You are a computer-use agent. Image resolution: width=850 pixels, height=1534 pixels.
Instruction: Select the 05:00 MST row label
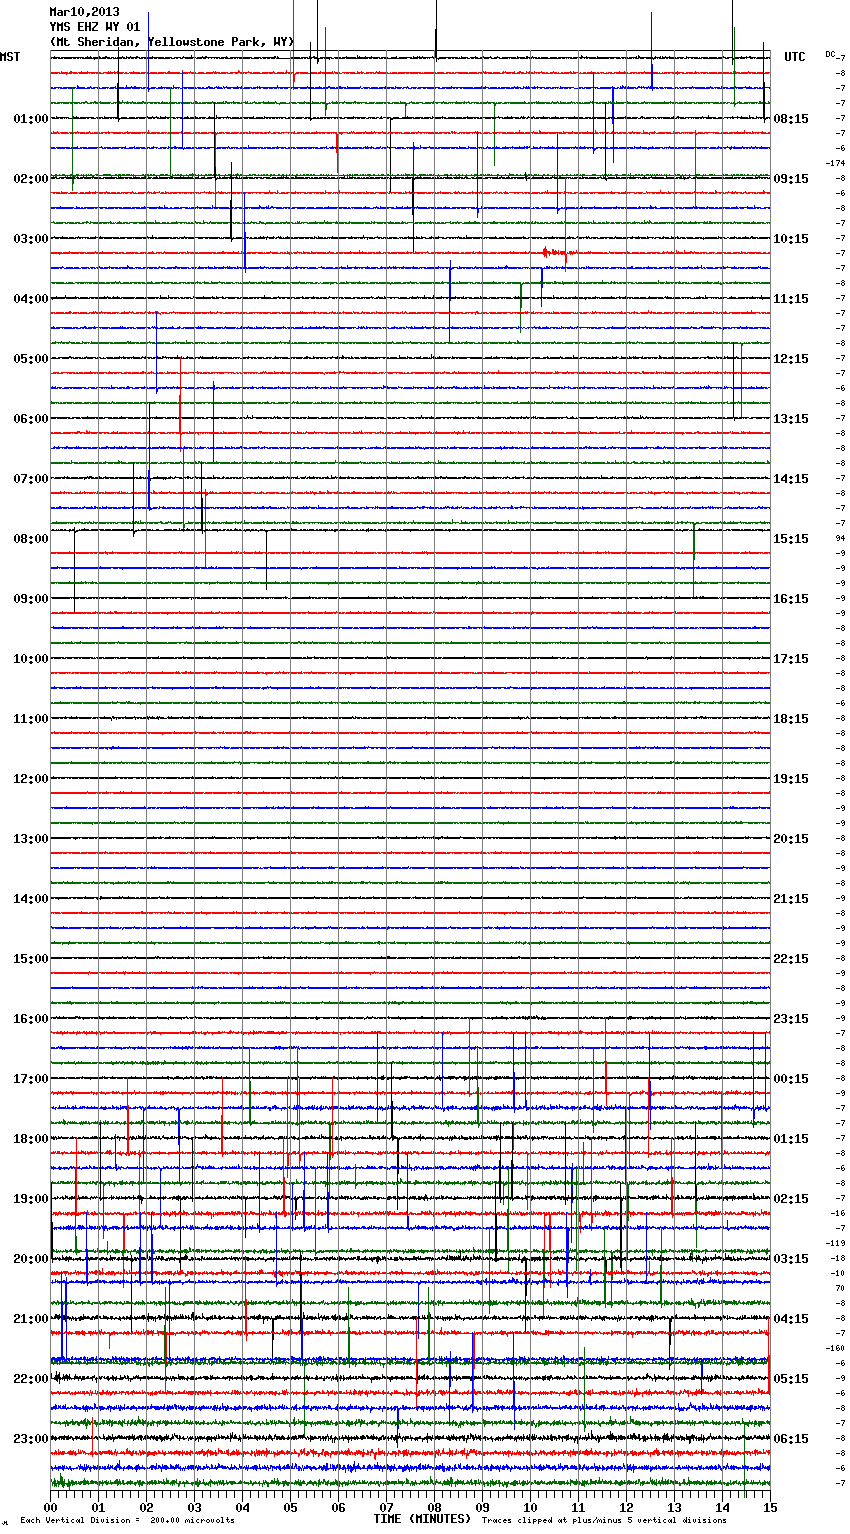[31, 359]
